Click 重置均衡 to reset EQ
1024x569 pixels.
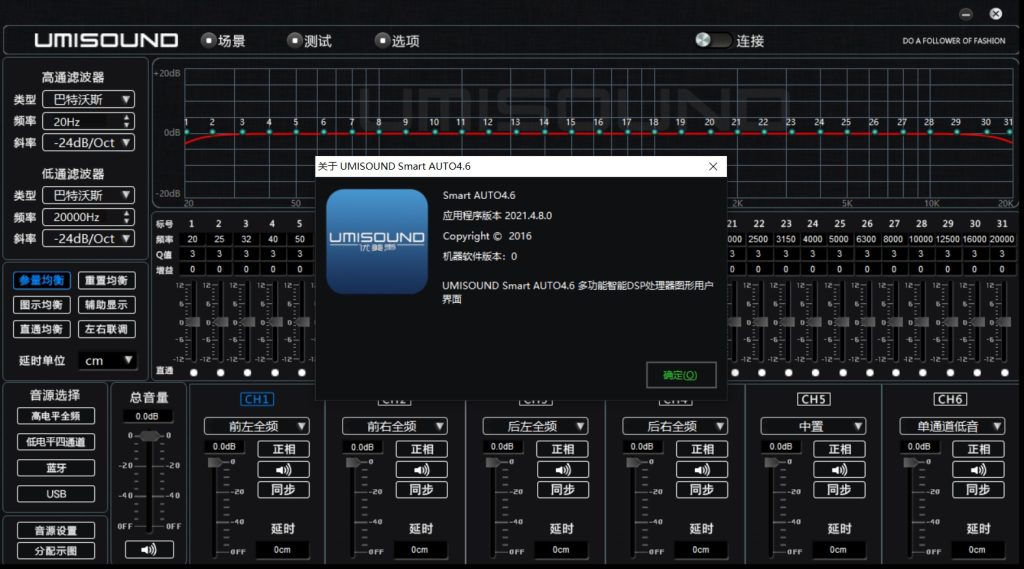(x=106, y=280)
